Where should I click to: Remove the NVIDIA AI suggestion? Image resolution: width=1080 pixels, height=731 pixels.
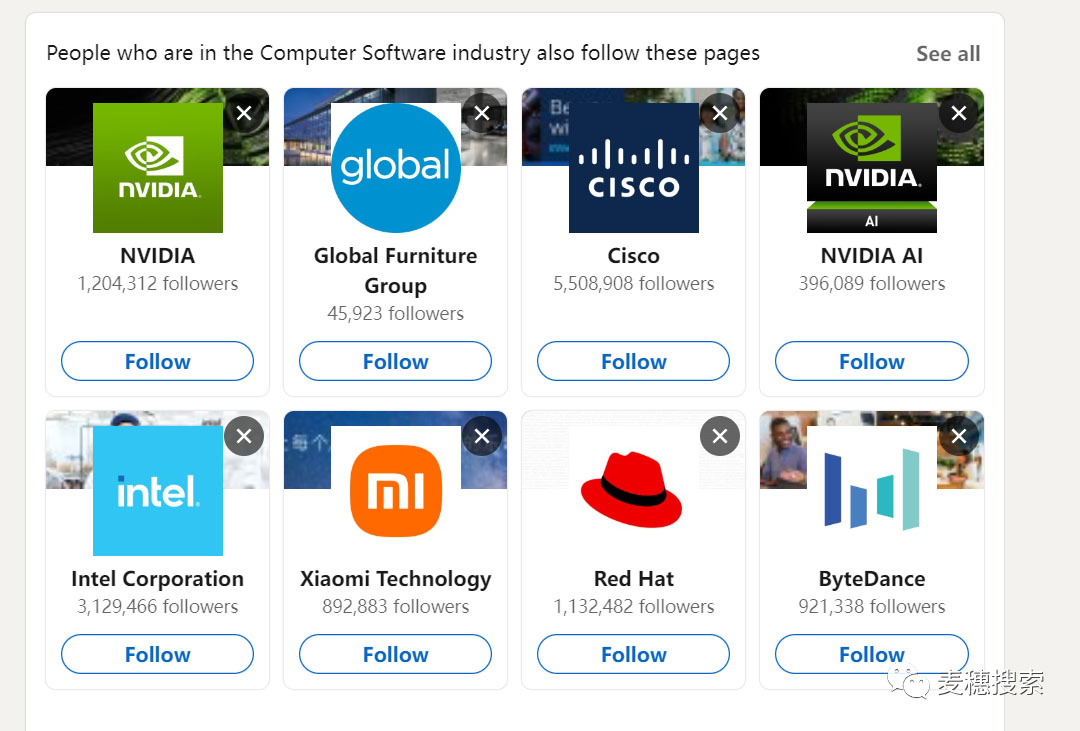coord(958,113)
